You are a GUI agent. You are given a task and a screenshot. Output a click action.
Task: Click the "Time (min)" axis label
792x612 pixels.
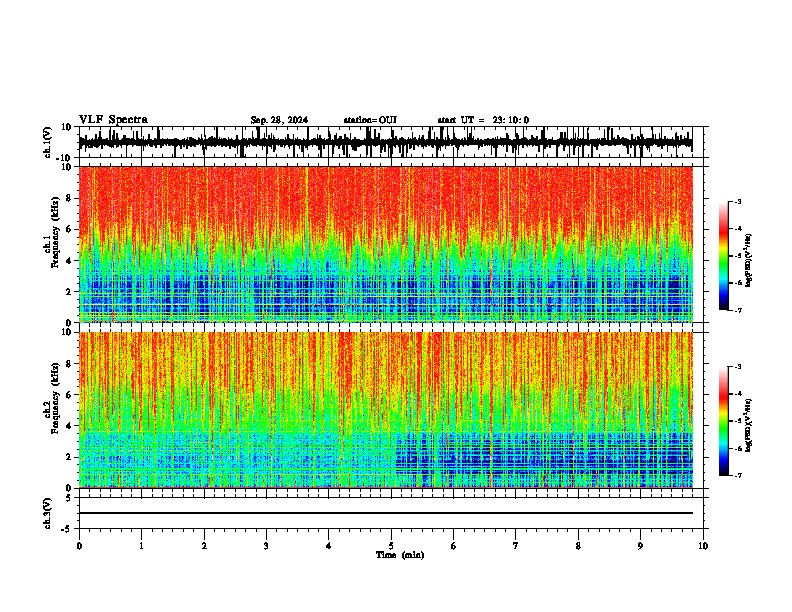[400, 555]
